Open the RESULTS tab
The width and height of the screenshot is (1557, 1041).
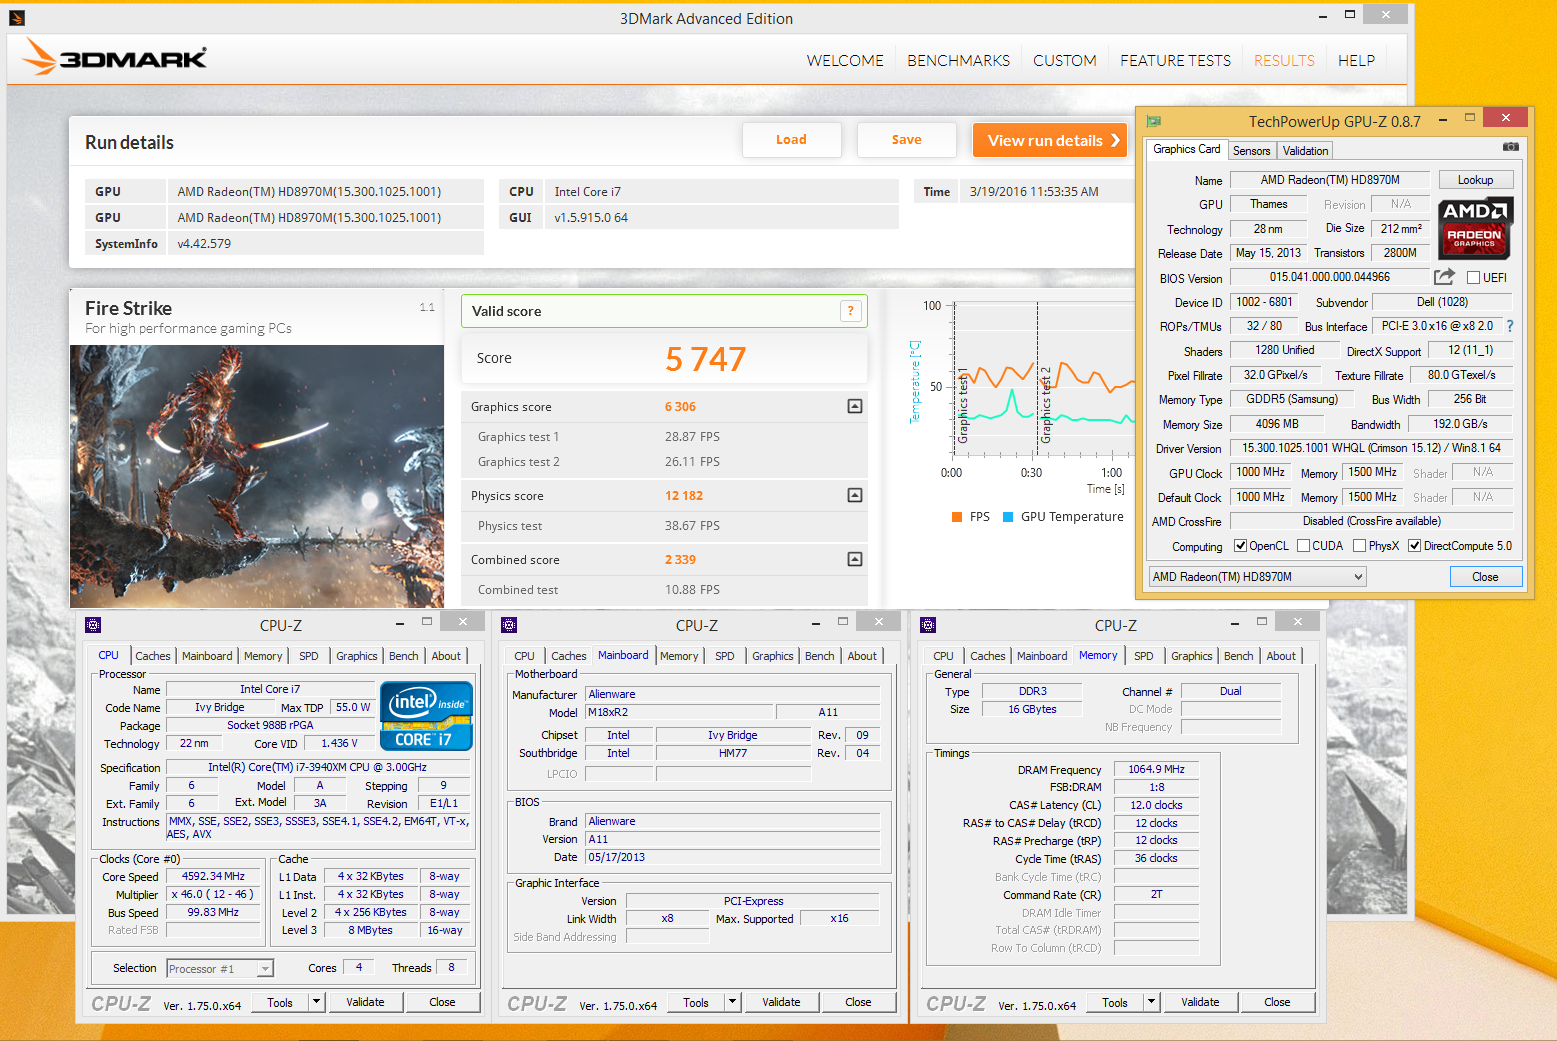[1284, 61]
